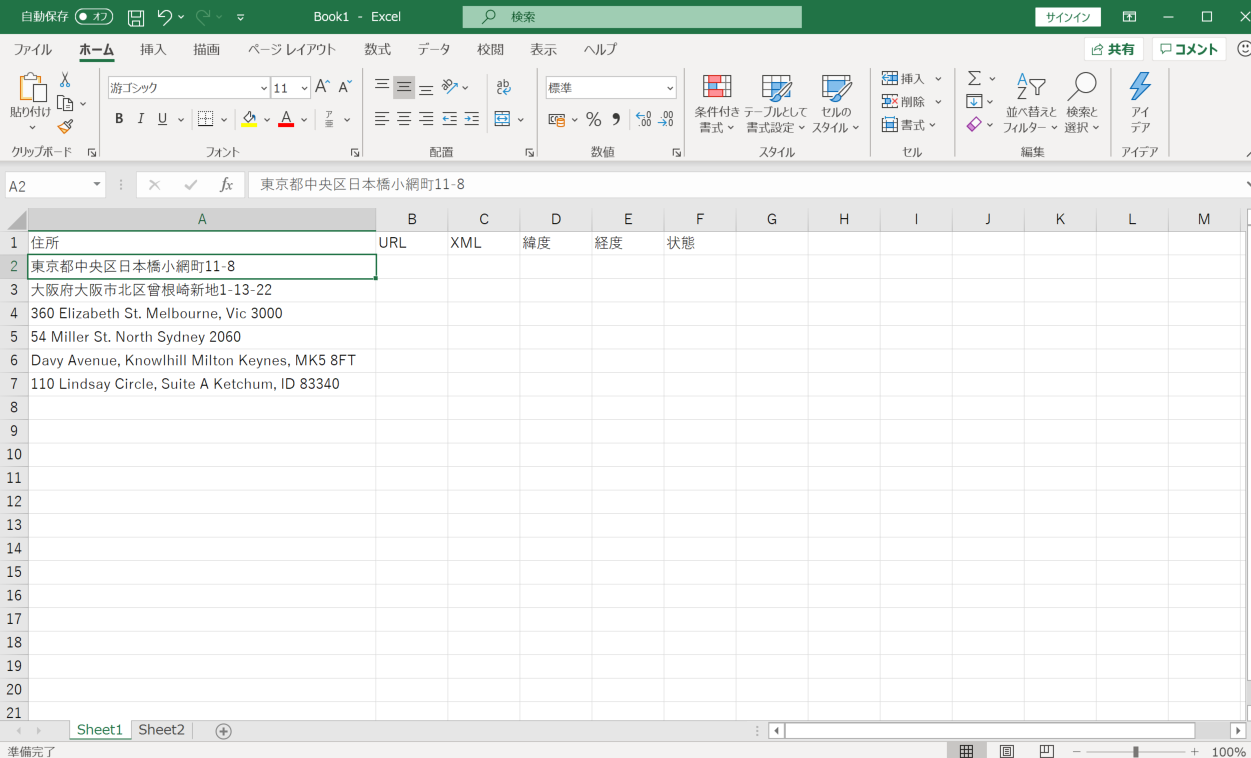1251x758 pixels.
Task: Click the formula bar input
Action: pyautogui.click(x=747, y=185)
